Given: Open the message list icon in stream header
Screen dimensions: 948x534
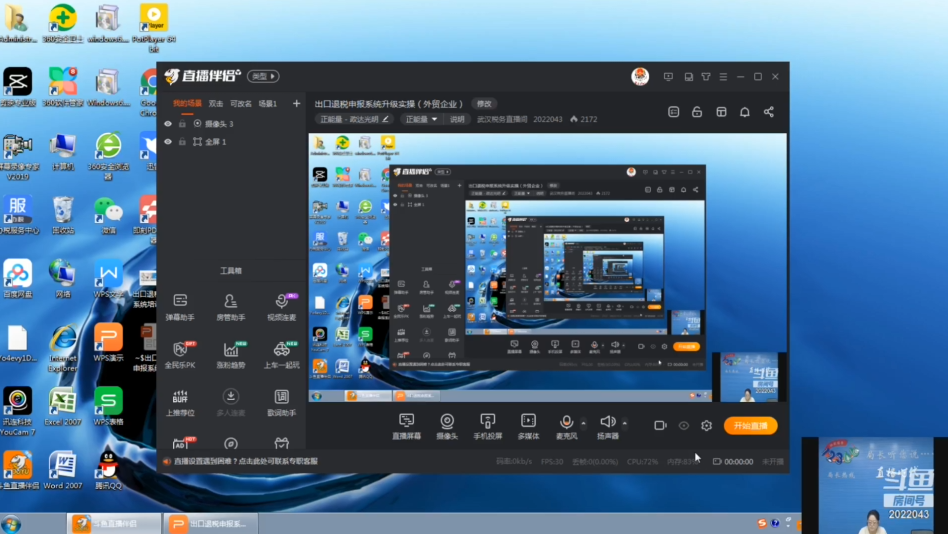Looking at the screenshot, I should coord(673,112).
